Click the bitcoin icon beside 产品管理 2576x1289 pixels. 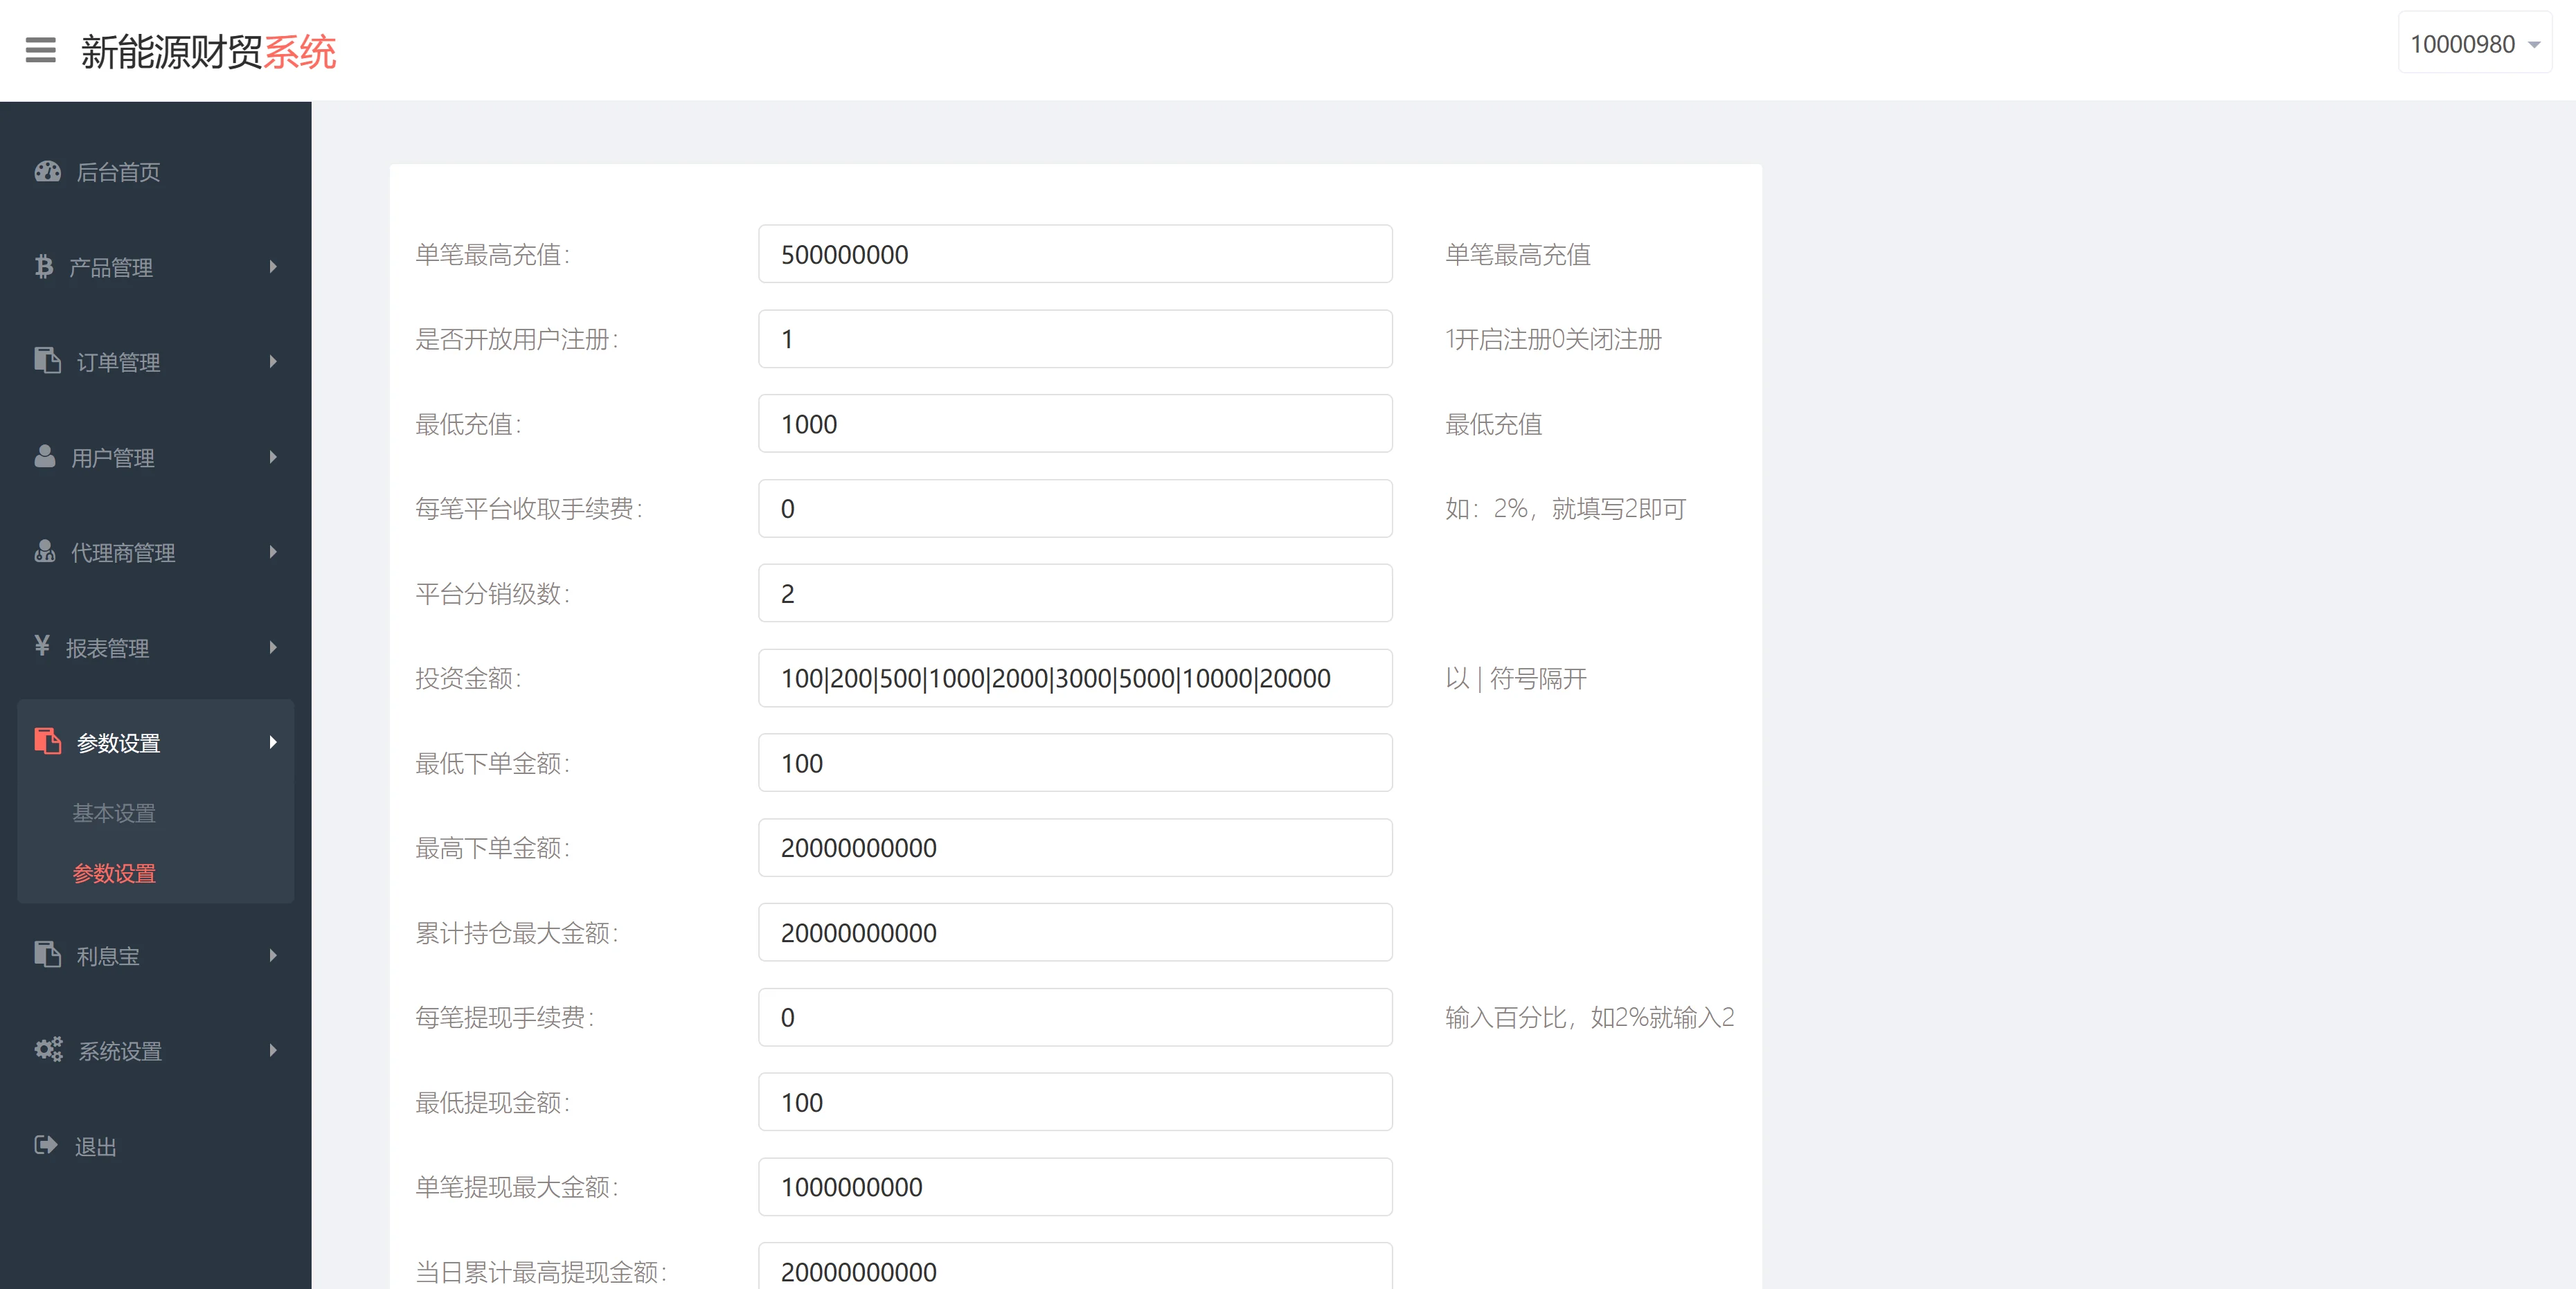(x=44, y=267)
